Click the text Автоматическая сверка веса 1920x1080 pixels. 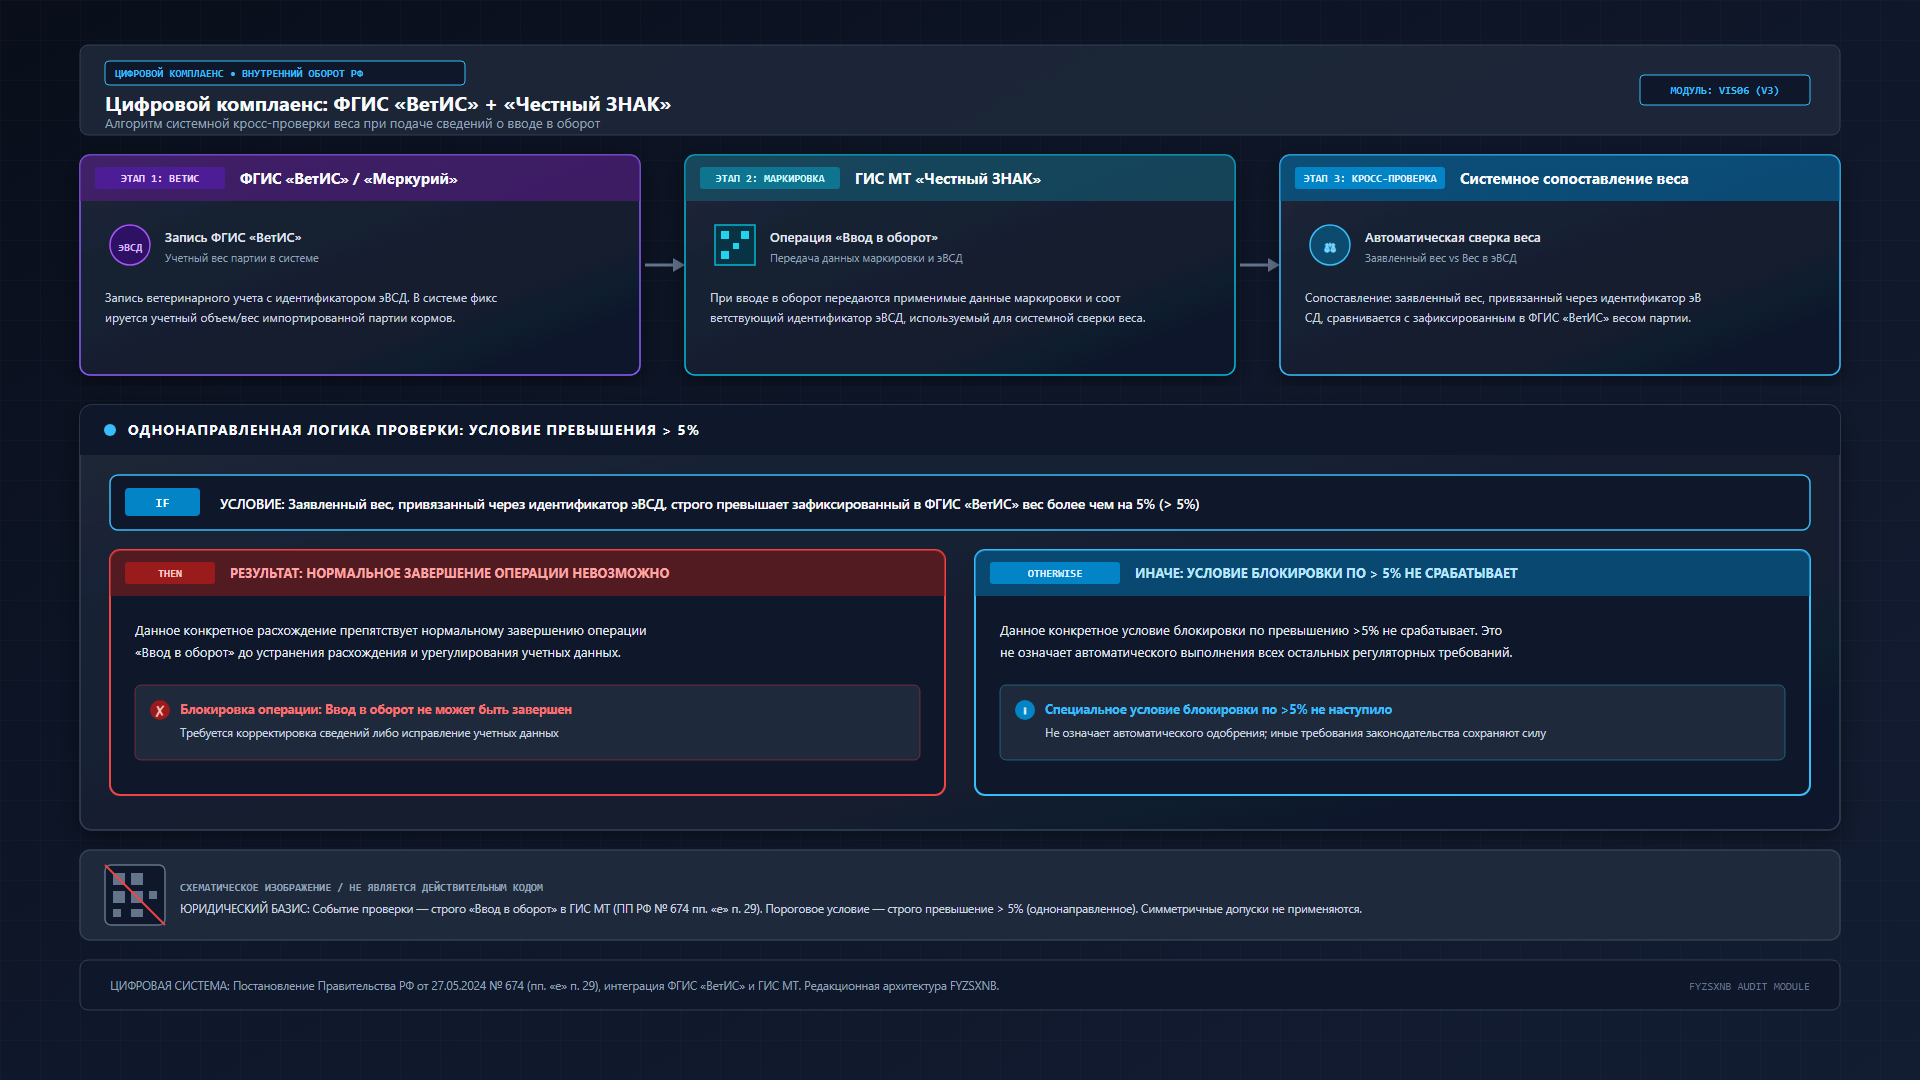(1453, 237)
